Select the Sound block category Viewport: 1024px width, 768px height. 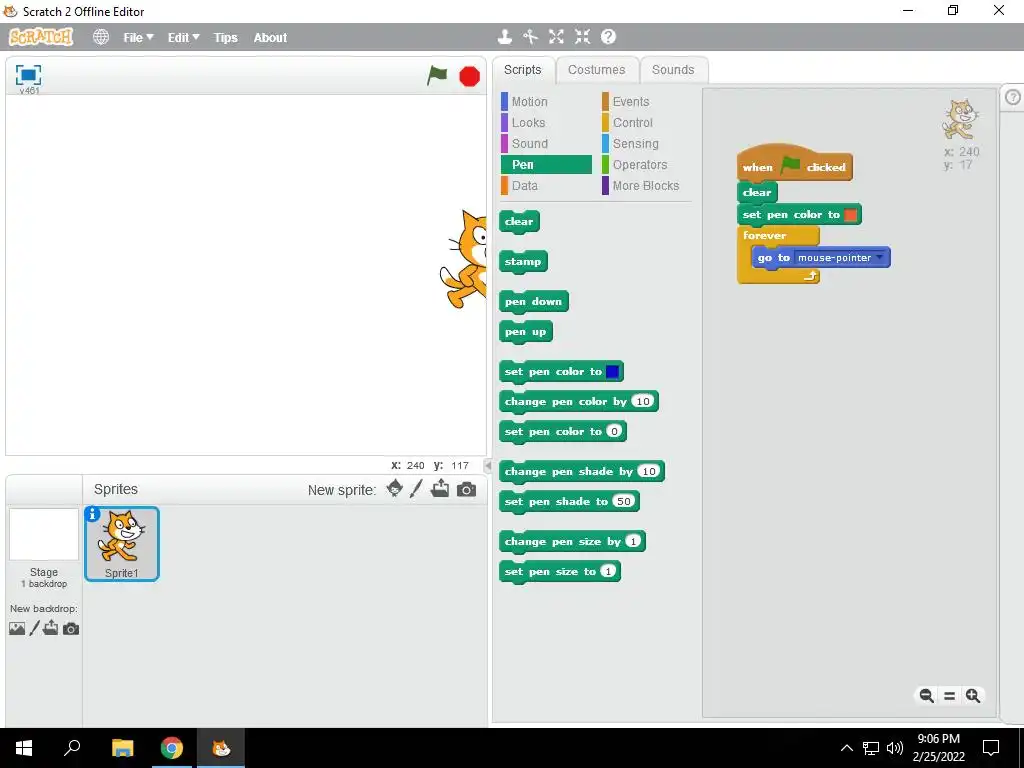tap(546, 144)
